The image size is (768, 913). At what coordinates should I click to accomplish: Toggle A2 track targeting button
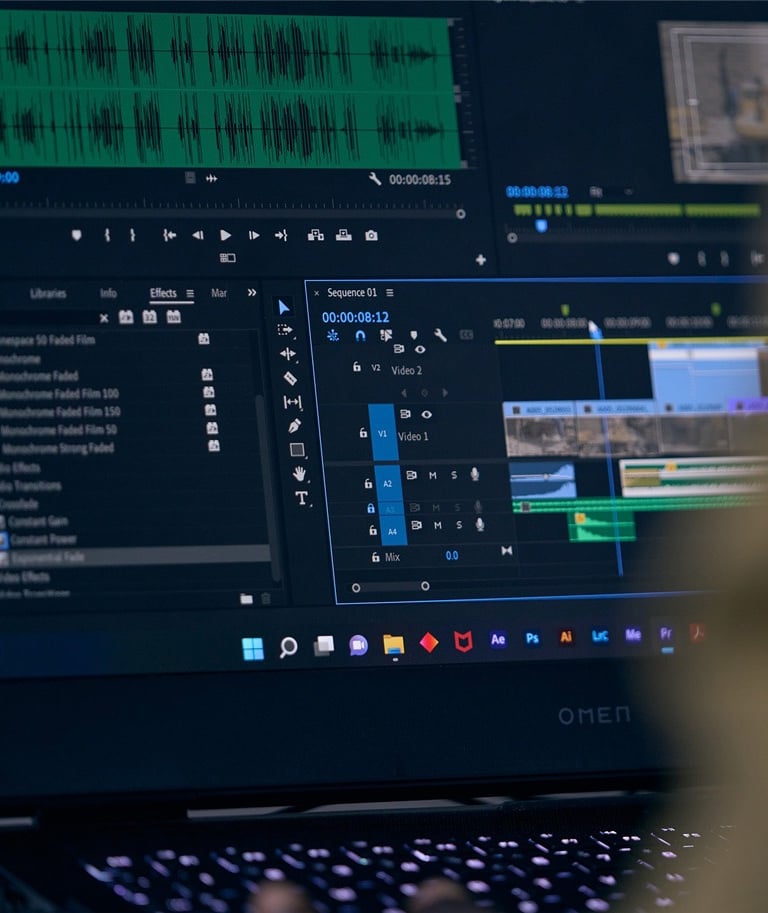pyautogui.click(x=388, y=484)
